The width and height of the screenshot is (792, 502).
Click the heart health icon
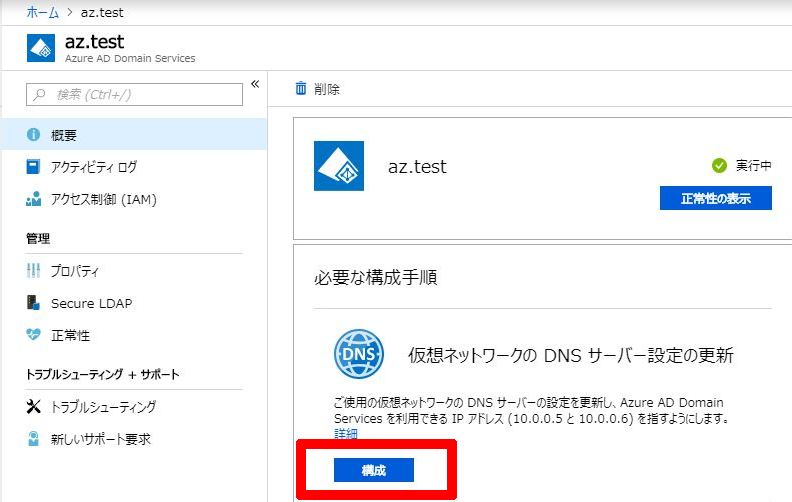click(x=33, y=334)
